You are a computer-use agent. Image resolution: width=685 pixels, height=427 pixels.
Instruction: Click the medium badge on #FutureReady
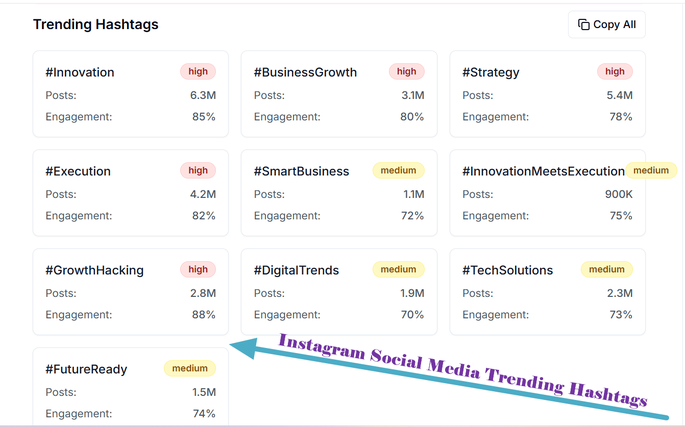(190, 369)
